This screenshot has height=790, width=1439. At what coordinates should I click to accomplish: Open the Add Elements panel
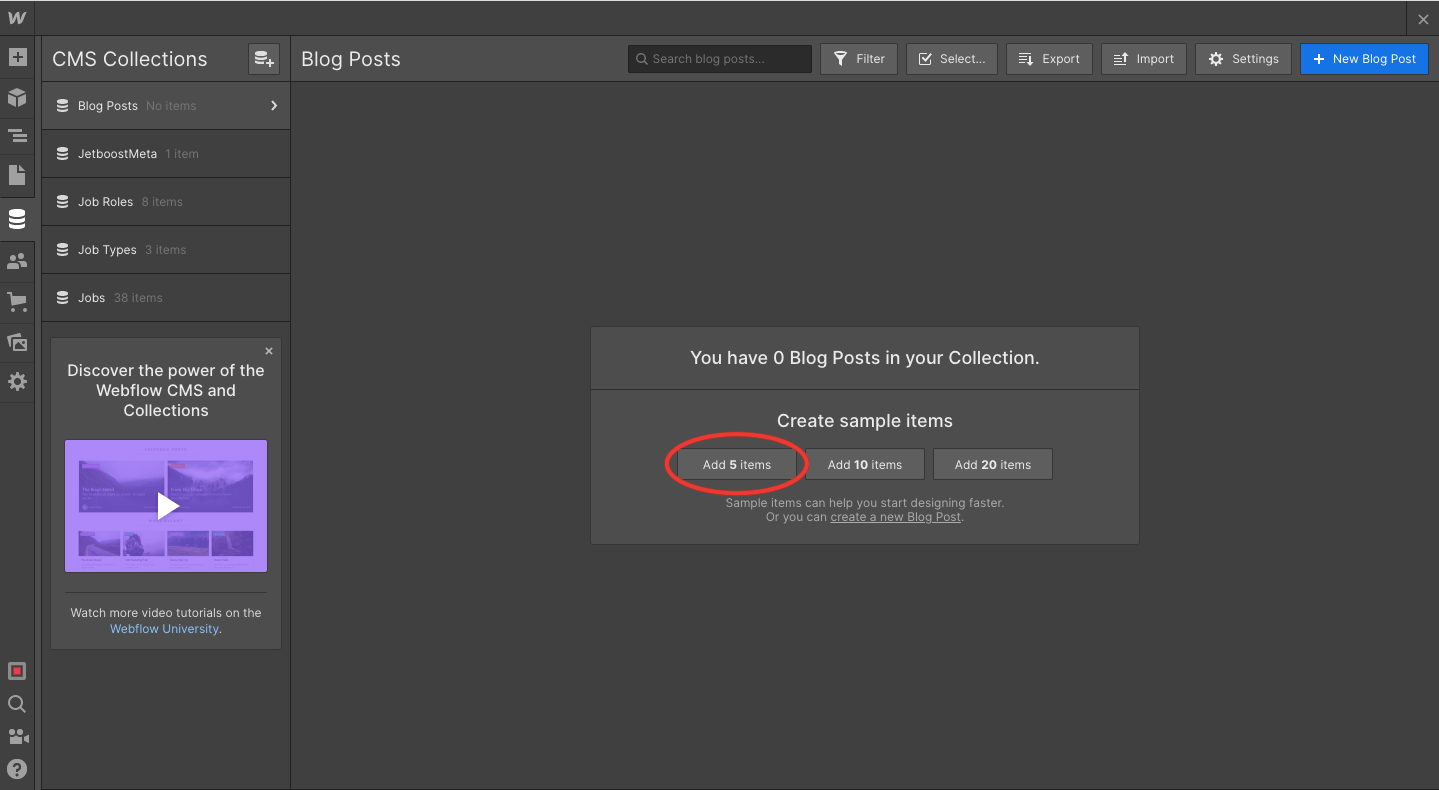click(17, 58)
